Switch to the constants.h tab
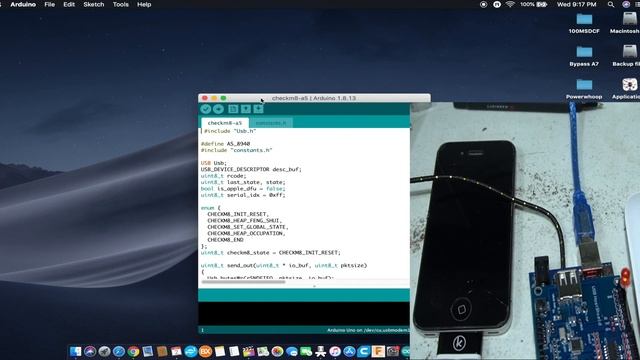Screen dimensions: 640x360 pos(271,123)
